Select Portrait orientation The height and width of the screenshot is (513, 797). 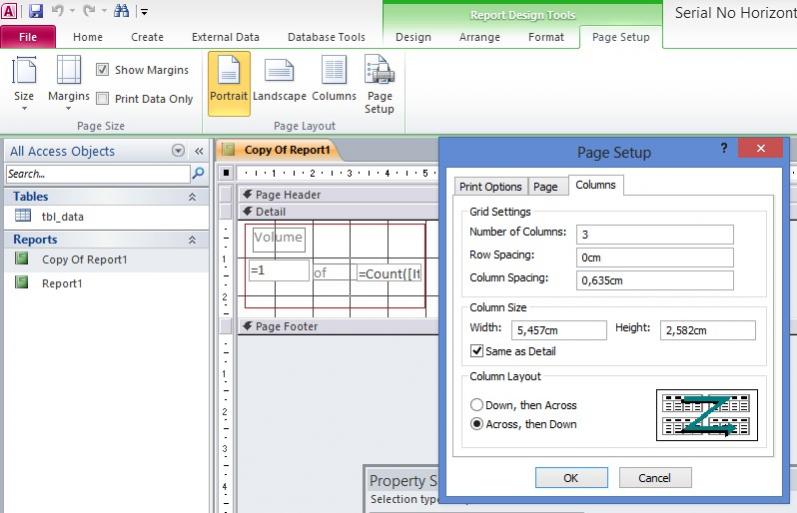tap(229, 84)
